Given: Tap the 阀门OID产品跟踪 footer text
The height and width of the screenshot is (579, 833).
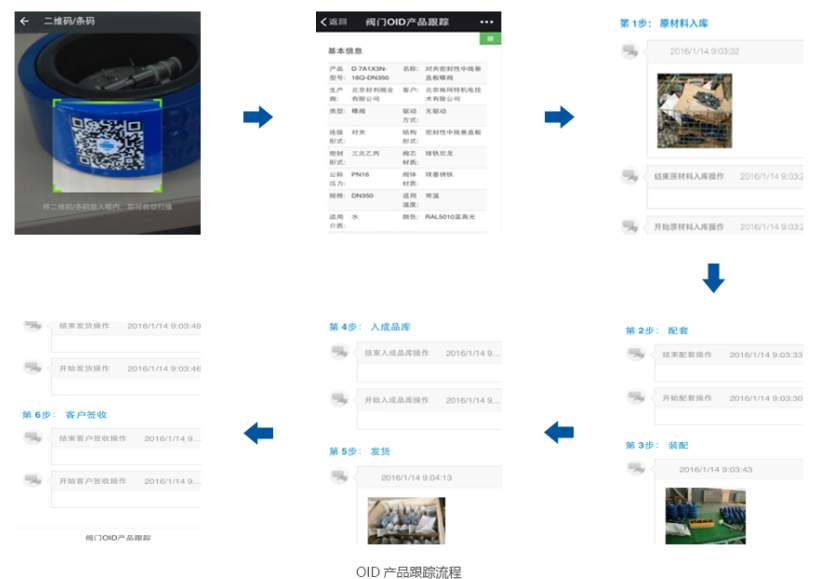Looking at the screenshot, I should 118,538.
